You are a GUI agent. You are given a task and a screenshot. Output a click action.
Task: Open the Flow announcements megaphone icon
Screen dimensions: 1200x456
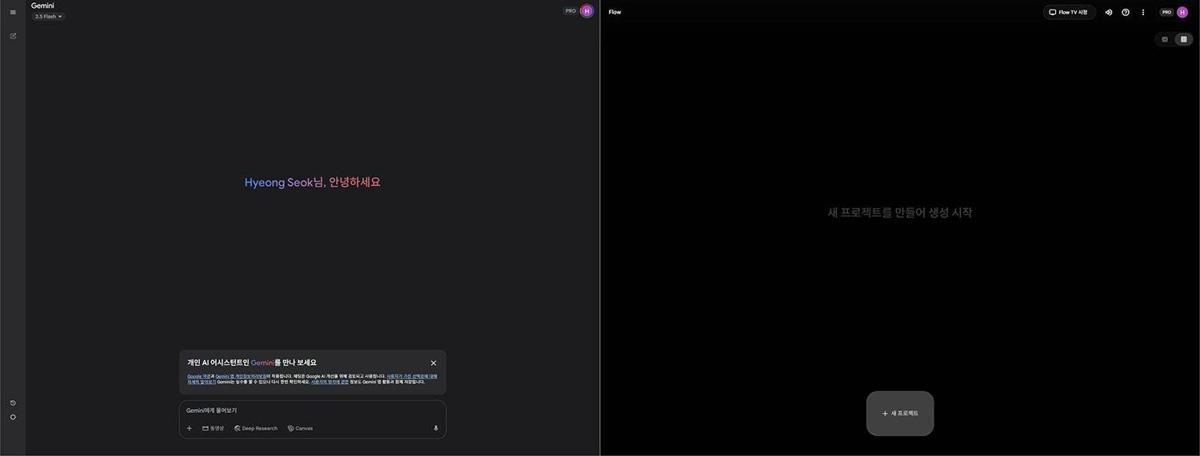(x=1108, y=12)
